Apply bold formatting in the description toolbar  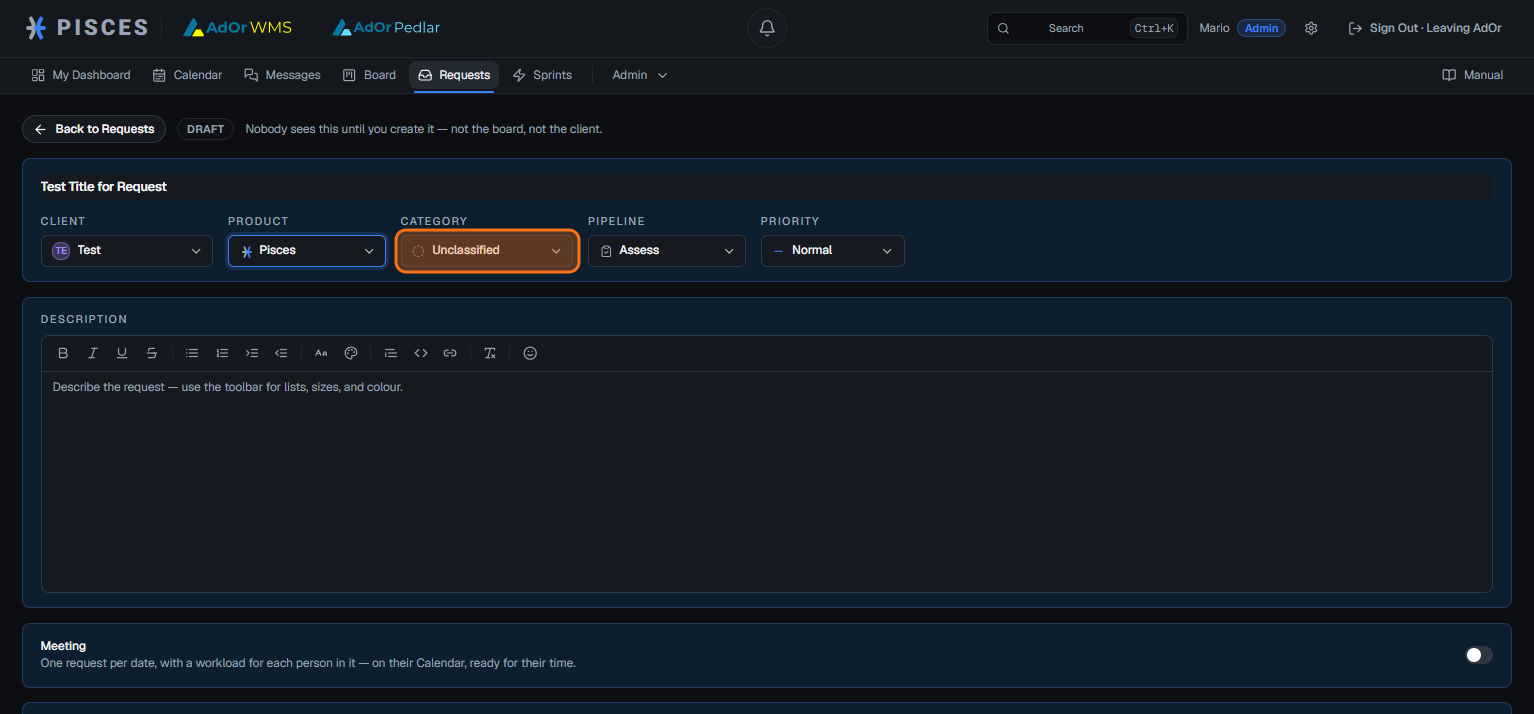pyautogui.click(x=63, y=353)
